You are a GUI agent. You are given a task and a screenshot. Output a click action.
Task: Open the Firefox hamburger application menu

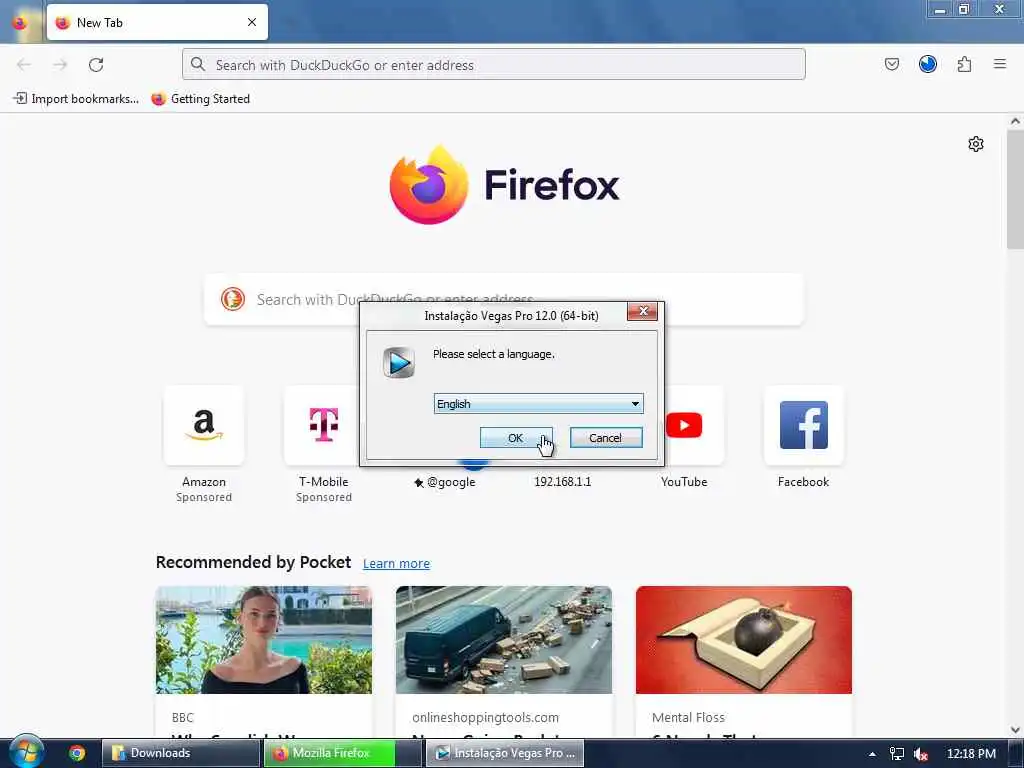[1000, 64]
